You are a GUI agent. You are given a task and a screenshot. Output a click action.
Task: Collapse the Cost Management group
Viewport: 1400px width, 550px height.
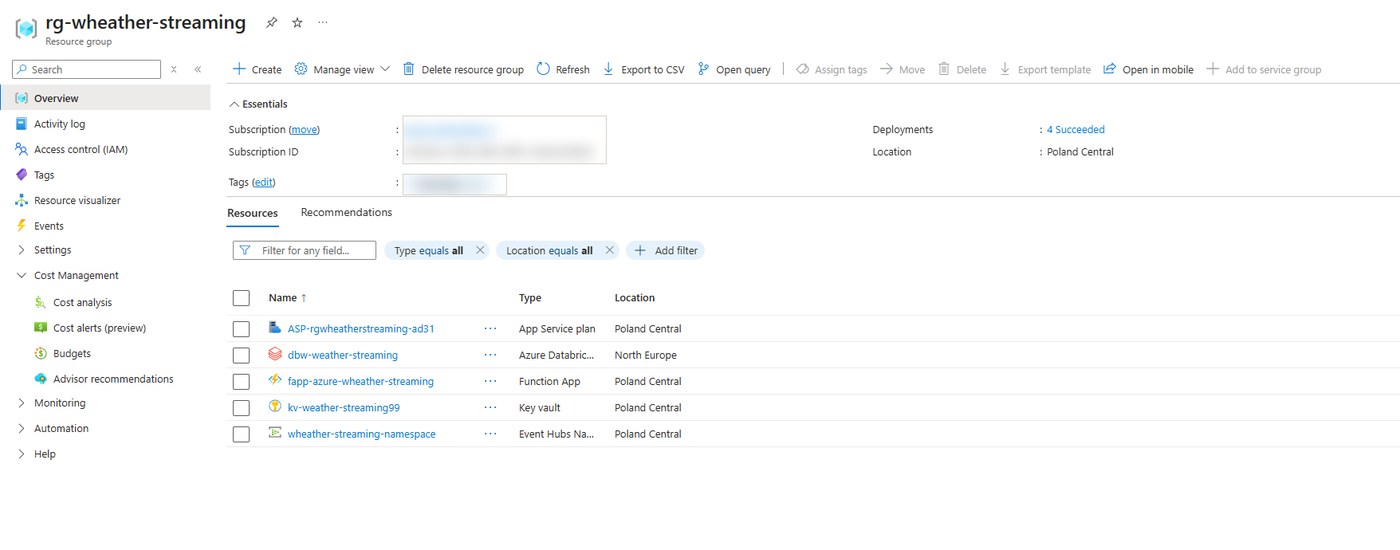(x=22, y=276)
